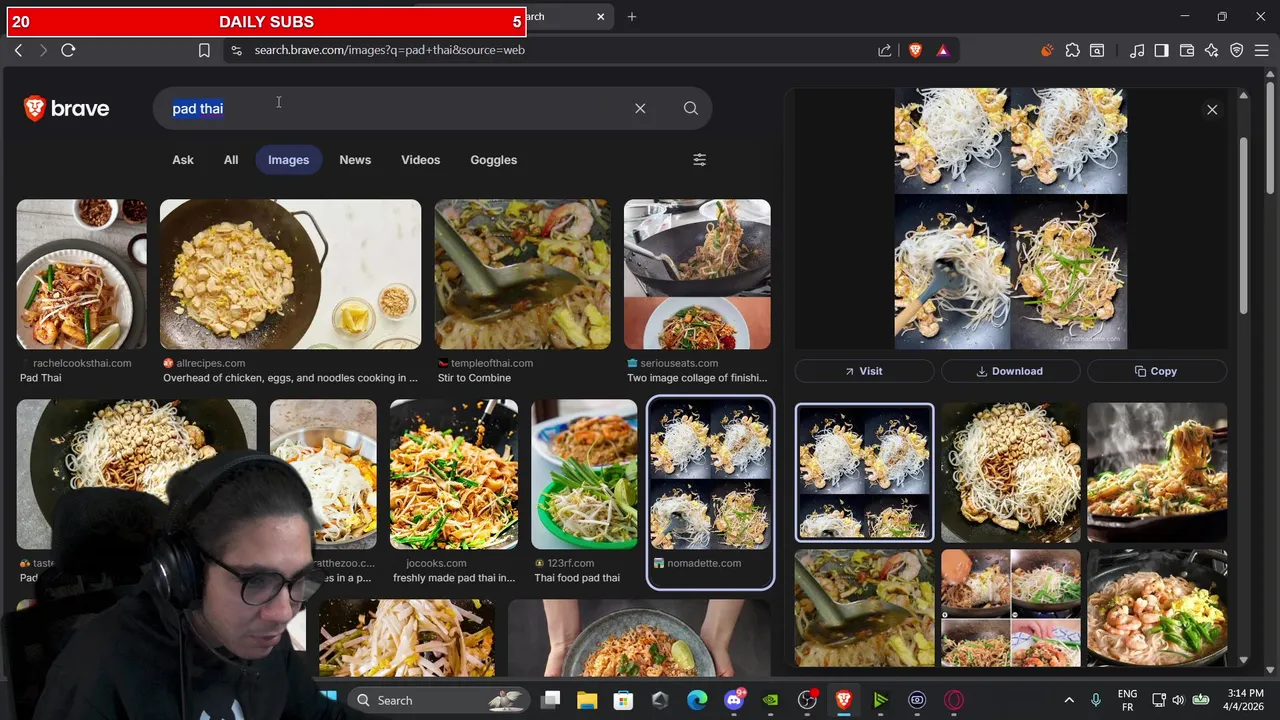1280x720 pixels.
Task: Close the current browser tab
Action: (x=601, y=16)
